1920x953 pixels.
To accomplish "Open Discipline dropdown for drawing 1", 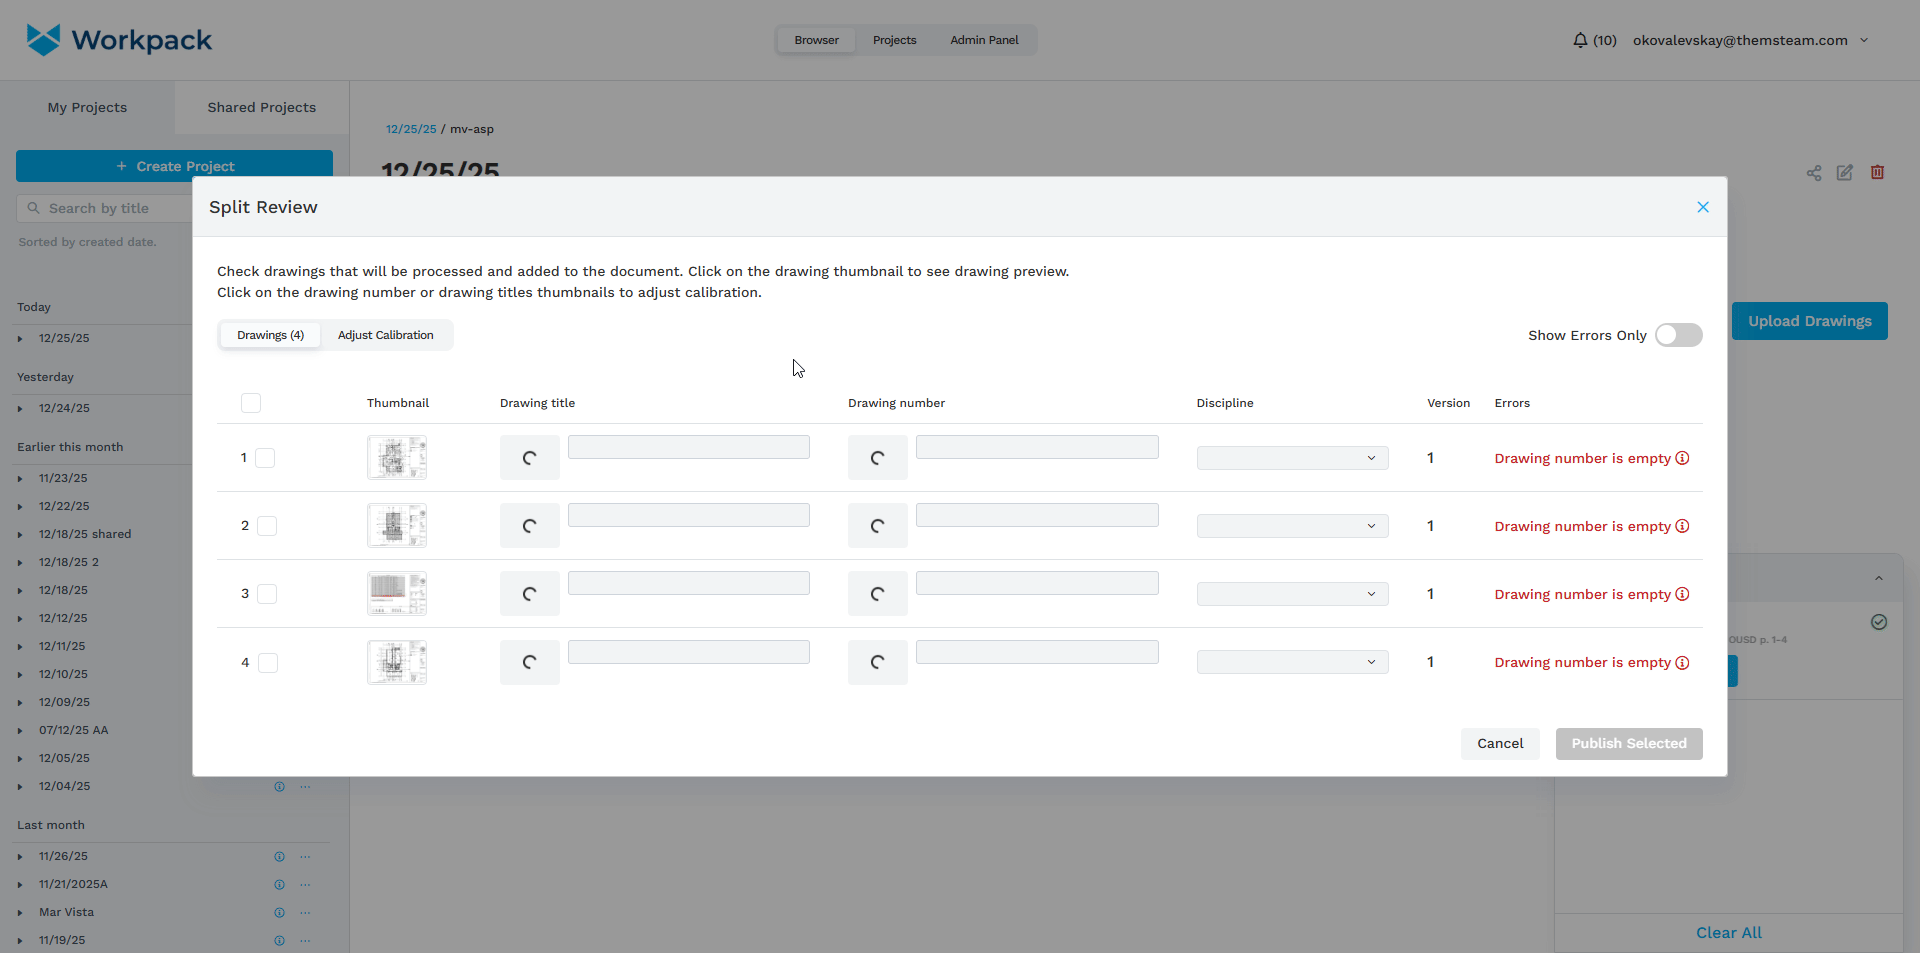I will [1292, 458].
